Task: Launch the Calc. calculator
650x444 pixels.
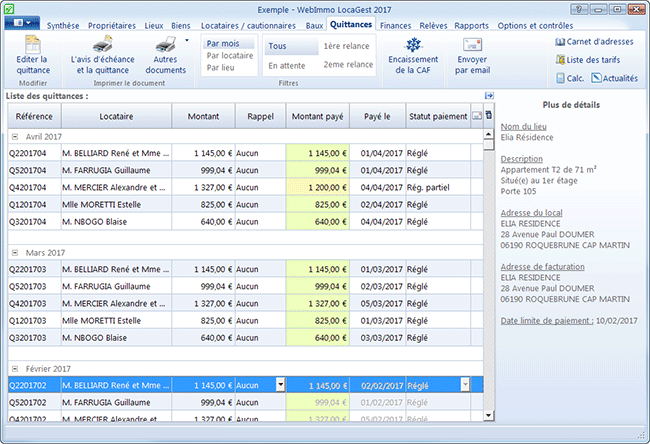Action: click(570, 78)
